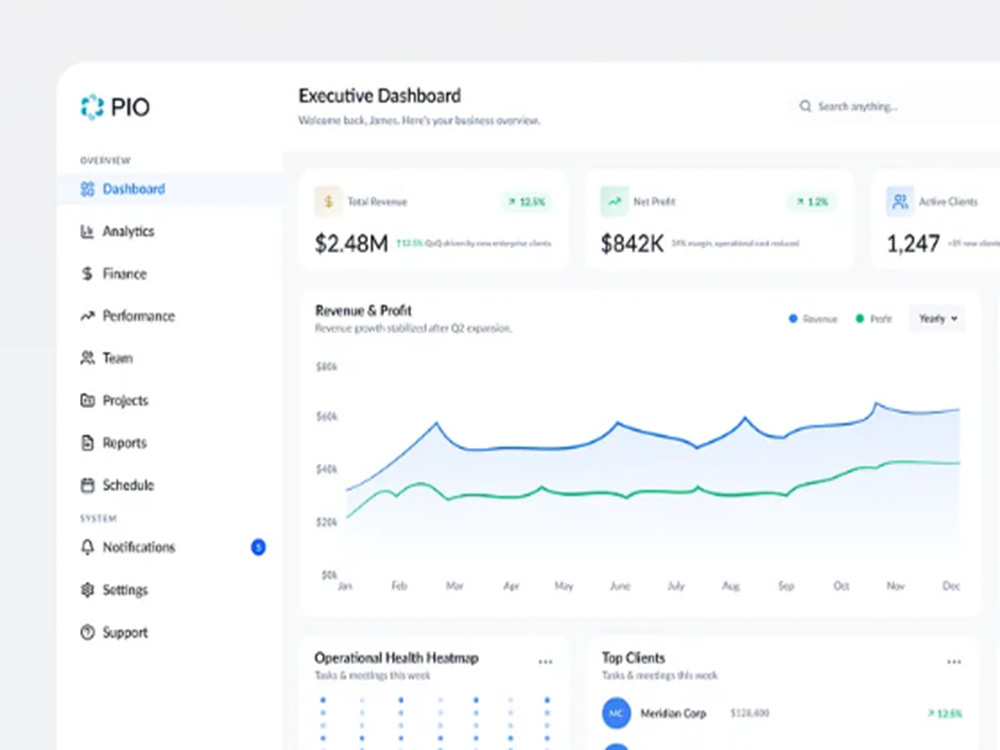Open the Support page
Image resolution: width=1000 pixels, height=750 pixels.
click(125, 633)
